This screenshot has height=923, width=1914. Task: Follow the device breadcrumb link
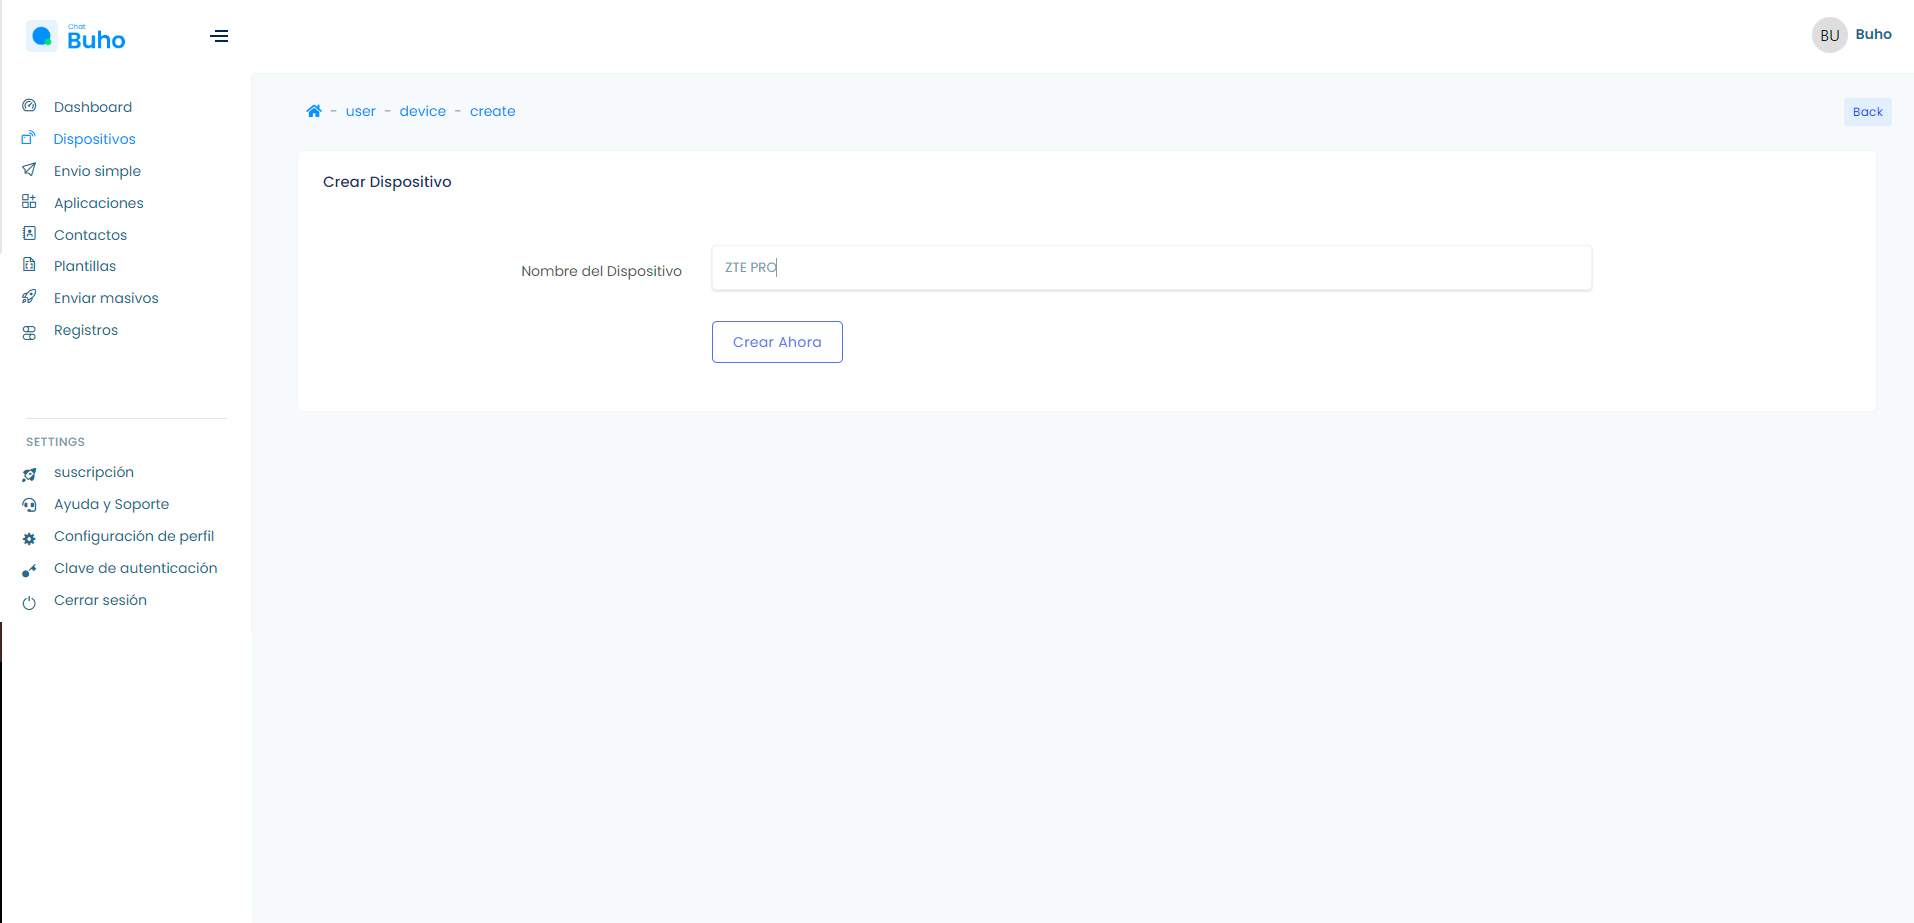point(422,111)
